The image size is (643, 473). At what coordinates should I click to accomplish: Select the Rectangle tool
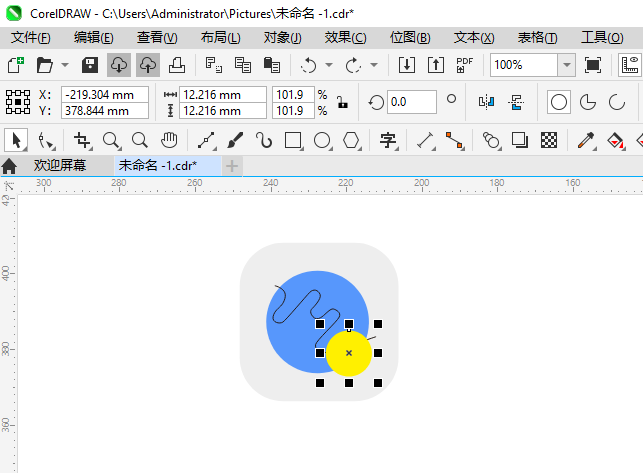[293, 140]
